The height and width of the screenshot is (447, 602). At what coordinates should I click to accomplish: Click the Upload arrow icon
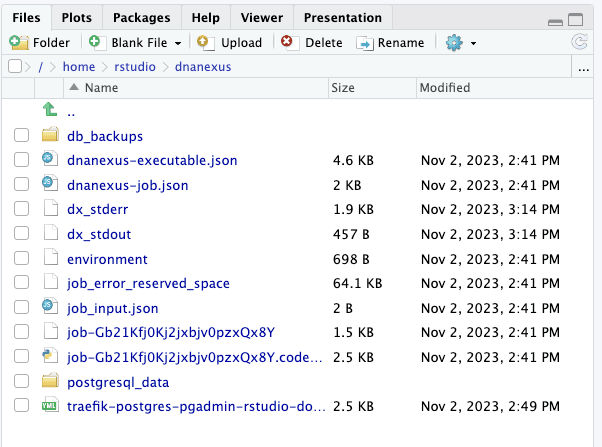(x=205, y=42)
